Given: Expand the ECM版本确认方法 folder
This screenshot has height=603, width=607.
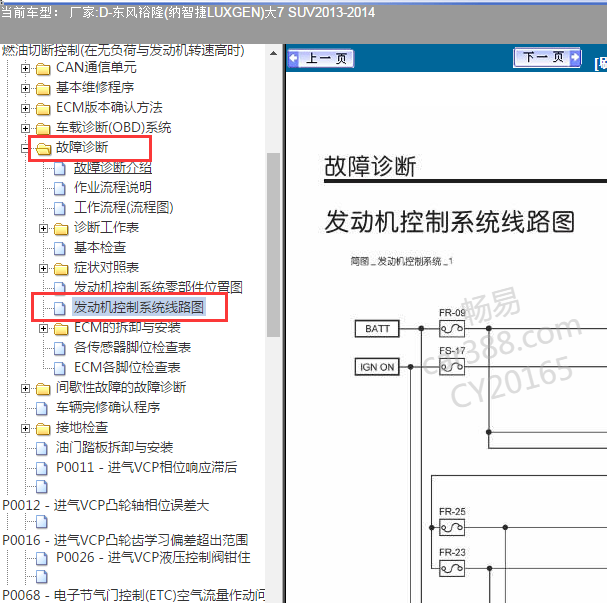Looking at the screenshot, I should (25, 108).
